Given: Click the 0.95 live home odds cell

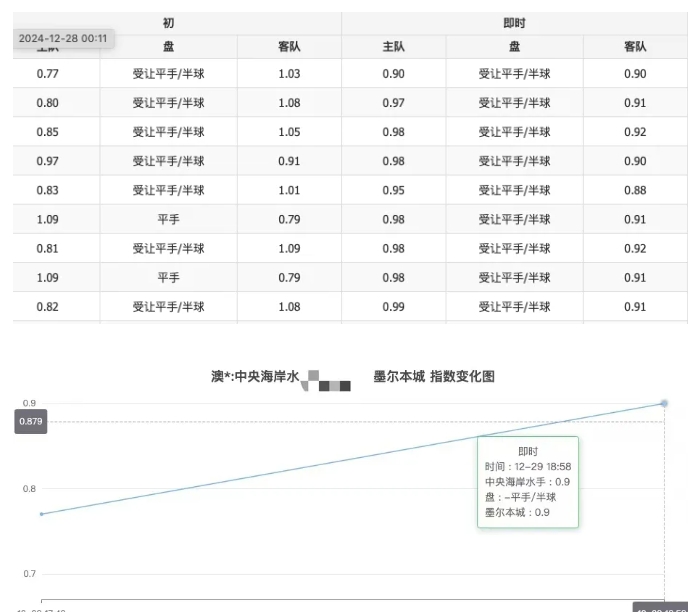Looking at the screenshot, I should point(393,190).
